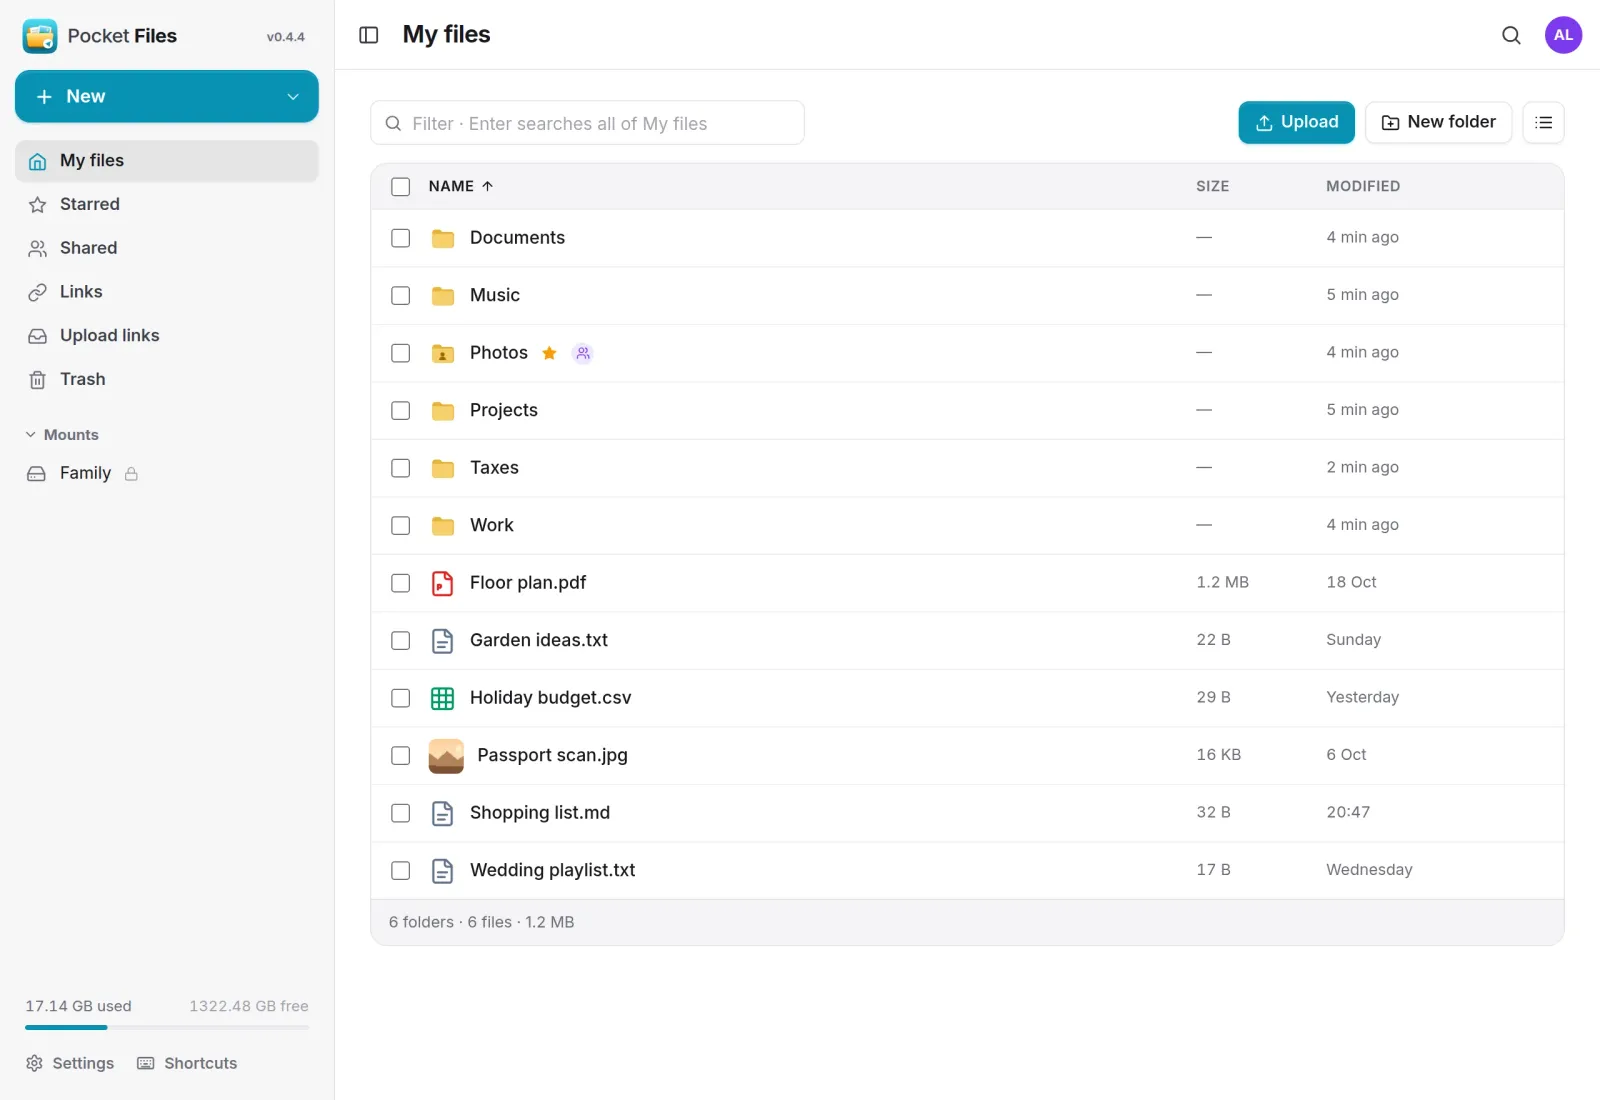Viewport: 1600px width, 1100px height.
Task: Collapse the Mounts section
Action: click(x=62, y=435)
